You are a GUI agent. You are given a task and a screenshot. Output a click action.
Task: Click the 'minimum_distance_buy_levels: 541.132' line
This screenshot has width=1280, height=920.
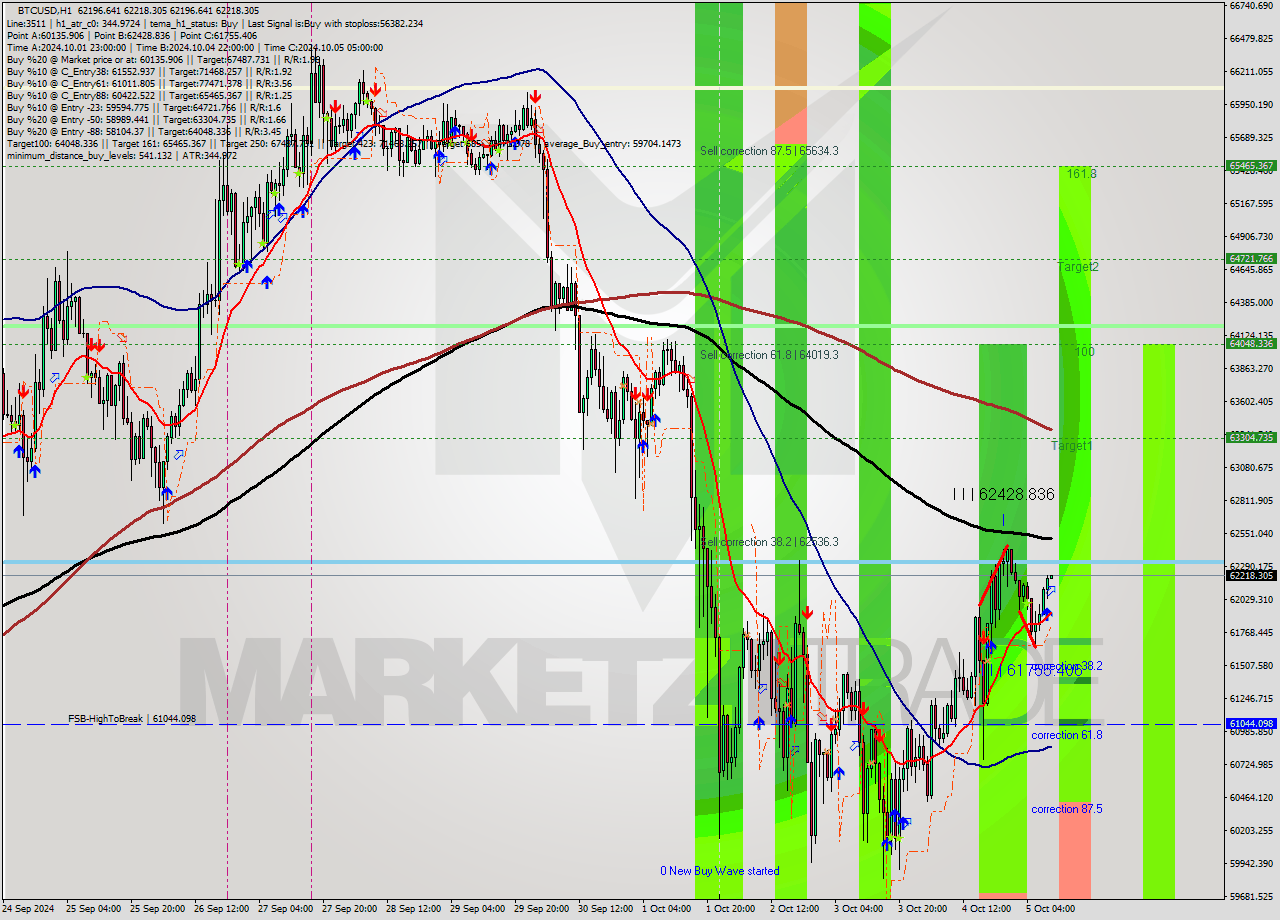coord(121,155)
